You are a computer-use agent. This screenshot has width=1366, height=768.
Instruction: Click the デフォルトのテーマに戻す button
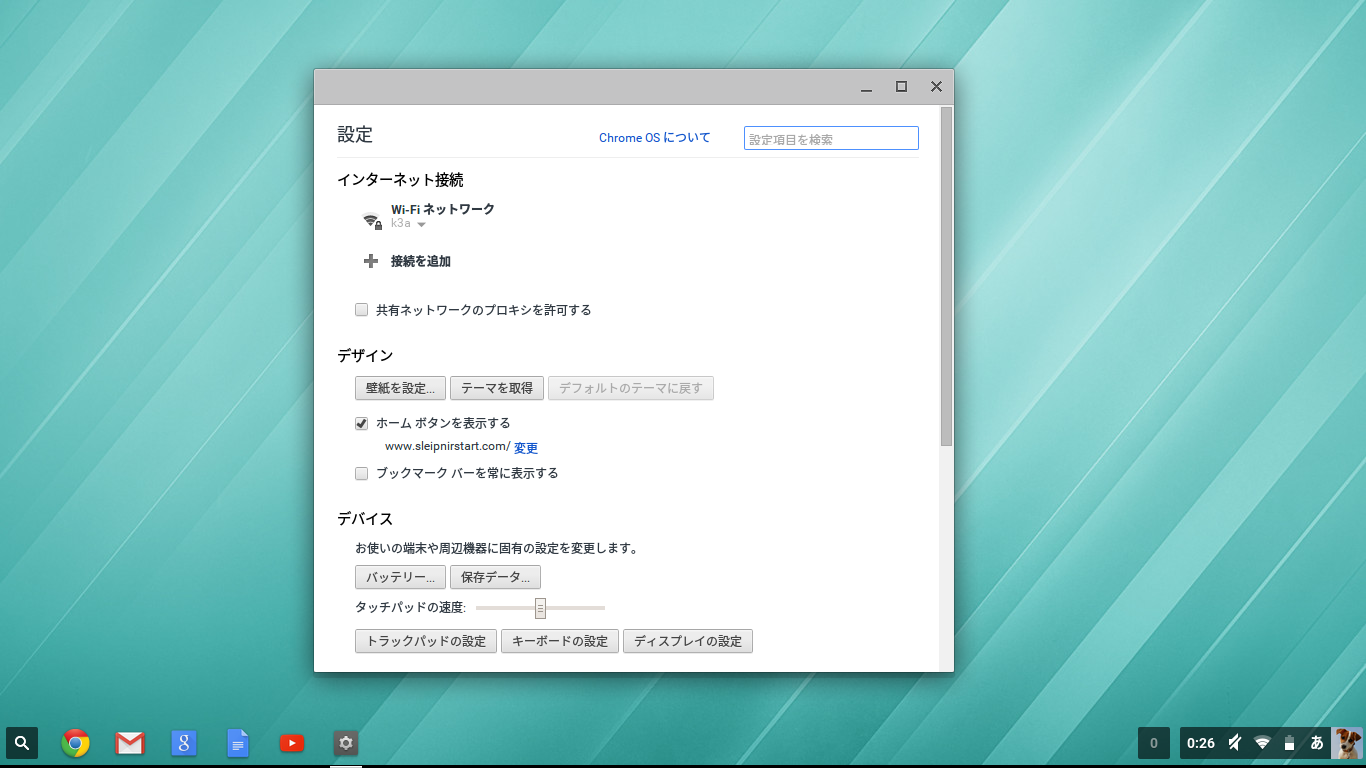(x=631, y=388)
